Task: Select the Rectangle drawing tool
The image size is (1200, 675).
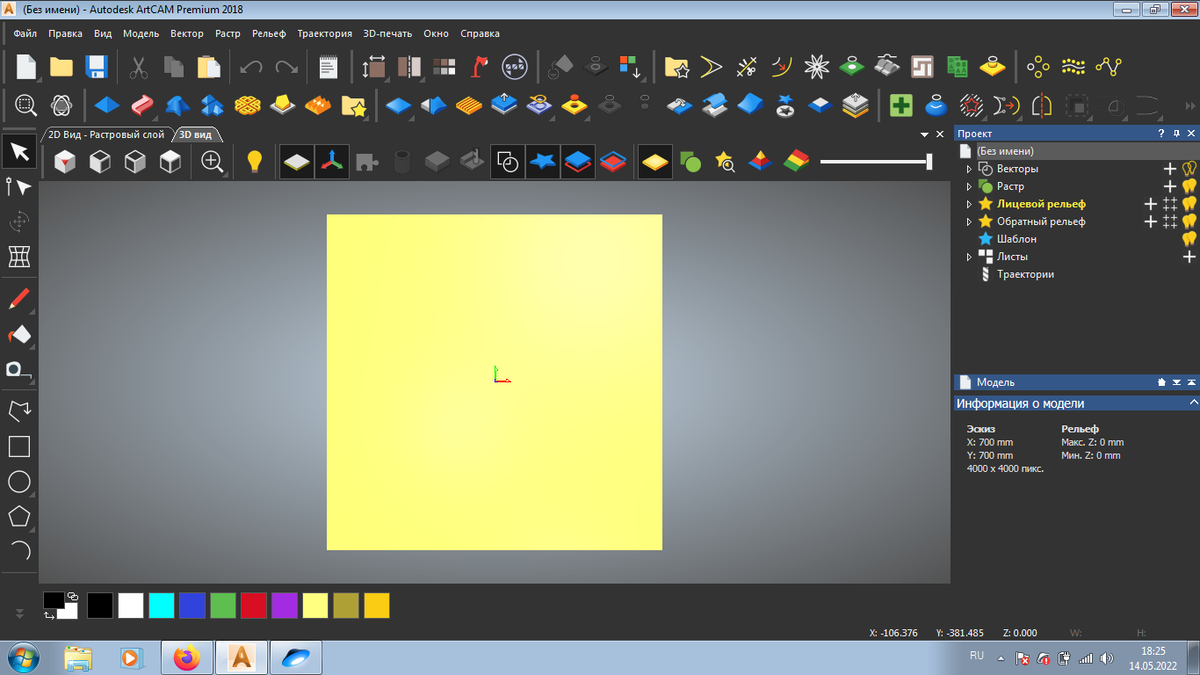Action: click(19, 446)
